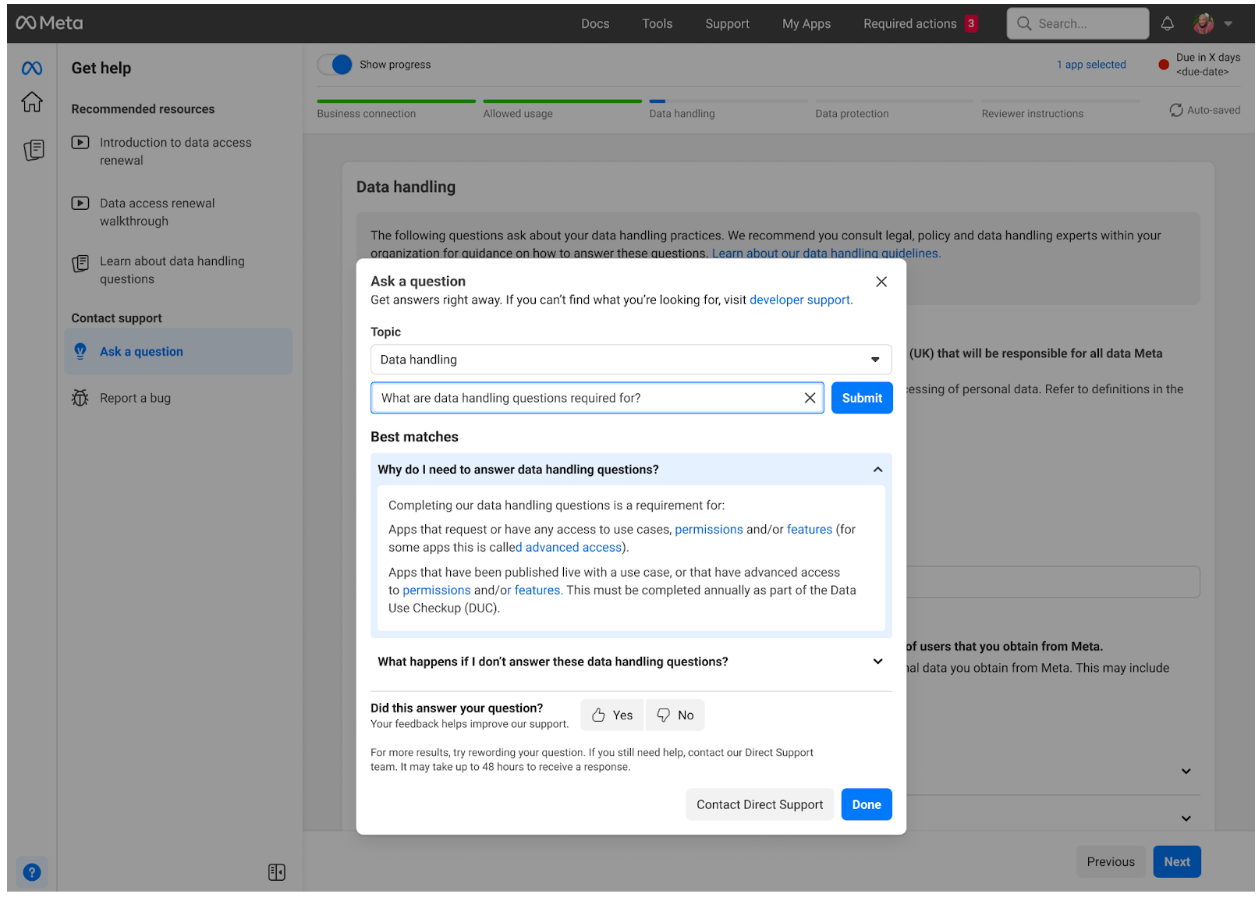This screenshot has width=1258, height=901.
Task: Click the Meta logo in top bar
Action: tap(49, 23)
